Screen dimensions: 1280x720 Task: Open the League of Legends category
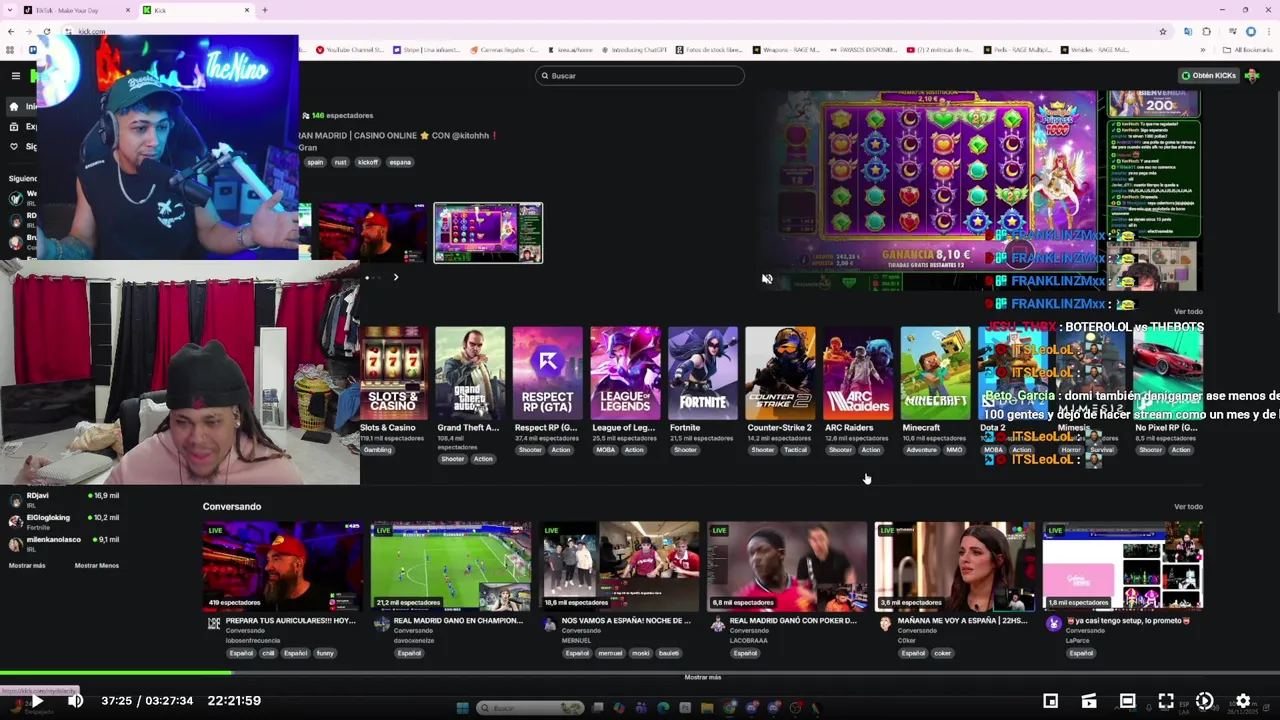(x=625, y=373)
